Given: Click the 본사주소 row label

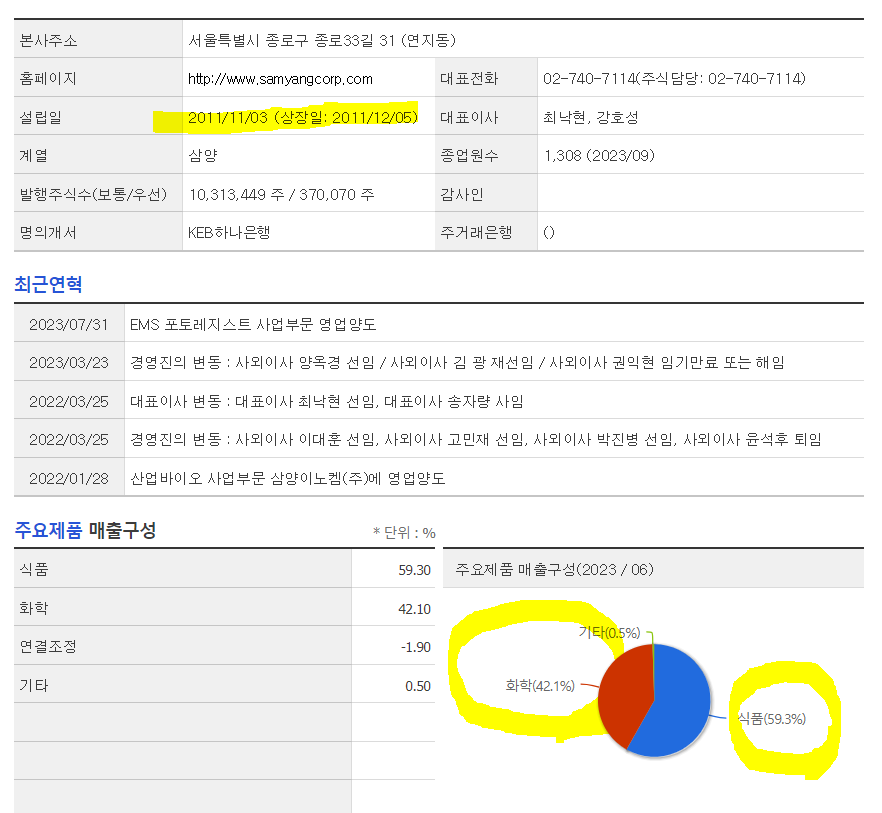Looking at the screenshot, I should [48, 41].
